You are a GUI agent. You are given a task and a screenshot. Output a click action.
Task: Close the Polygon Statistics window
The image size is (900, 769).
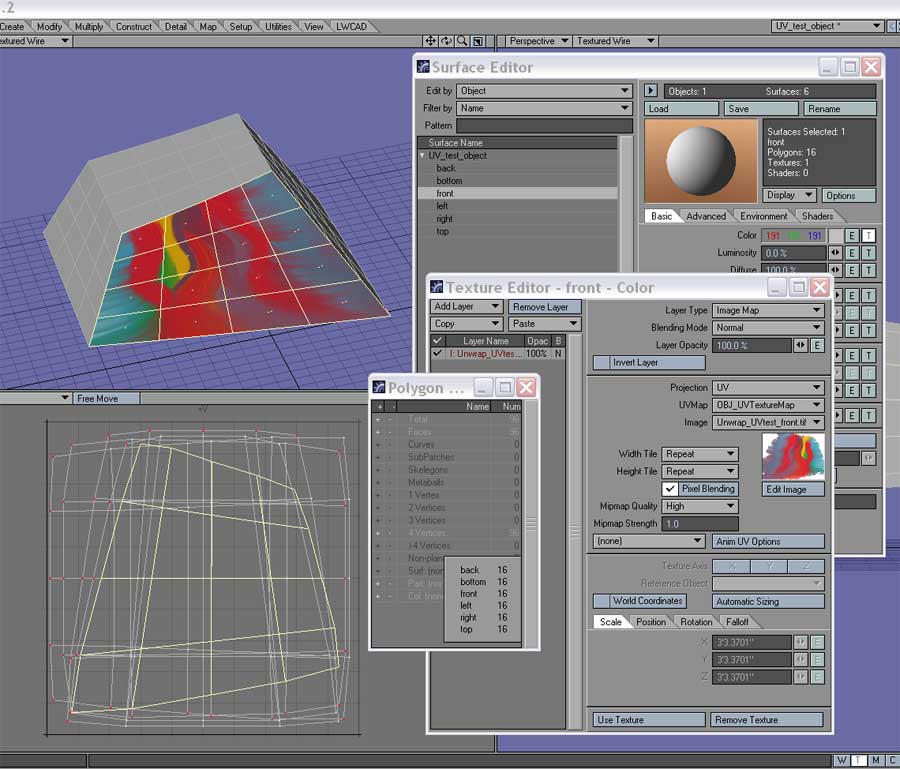click(526, 387)
